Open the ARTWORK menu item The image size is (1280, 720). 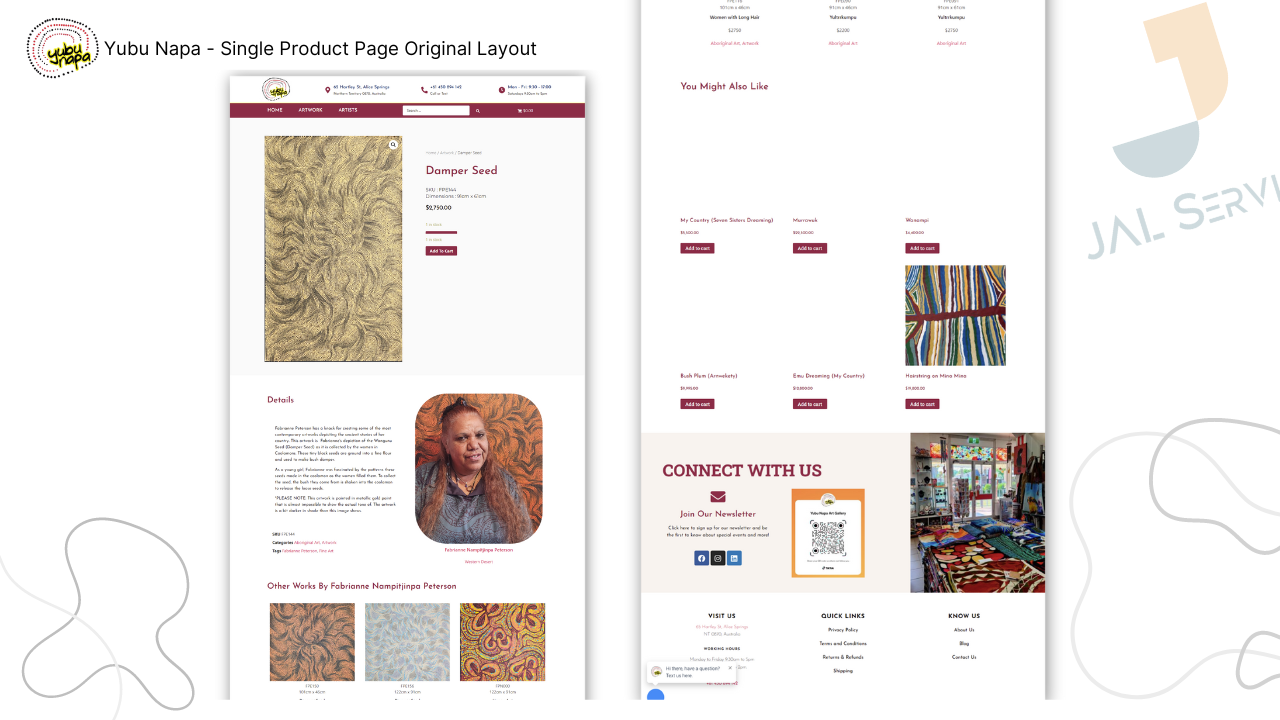coord(310,110)
